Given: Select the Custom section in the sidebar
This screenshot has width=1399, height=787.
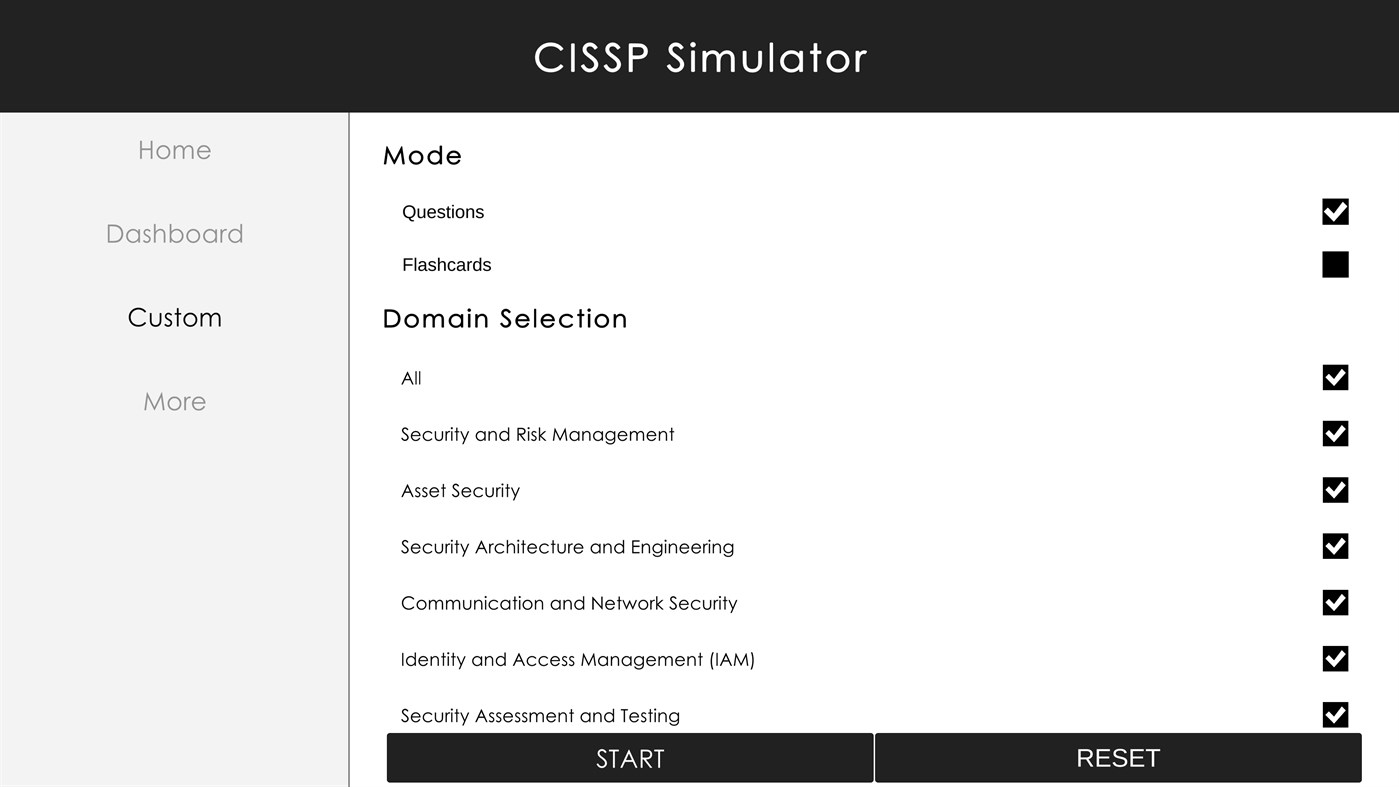Looking at the screenshot, I should (x=174, y=317).
